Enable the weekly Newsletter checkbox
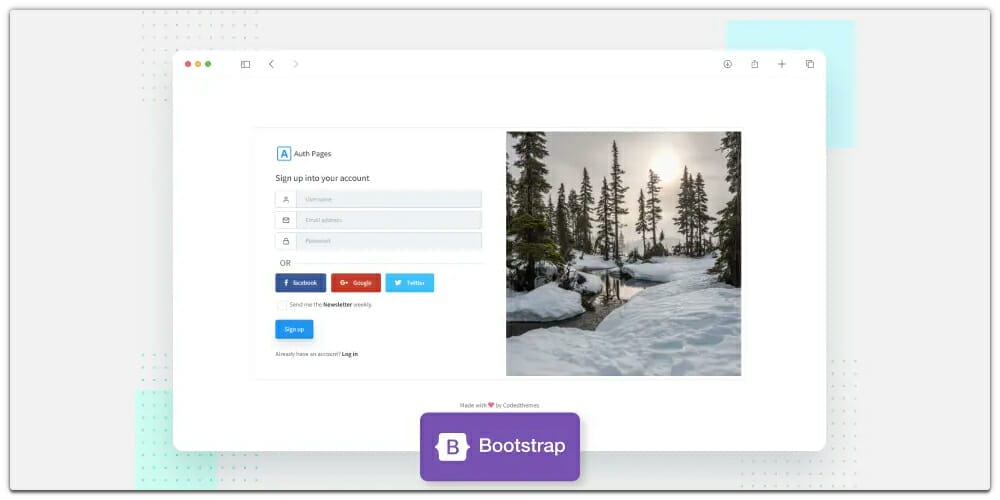 pos(282,305)
